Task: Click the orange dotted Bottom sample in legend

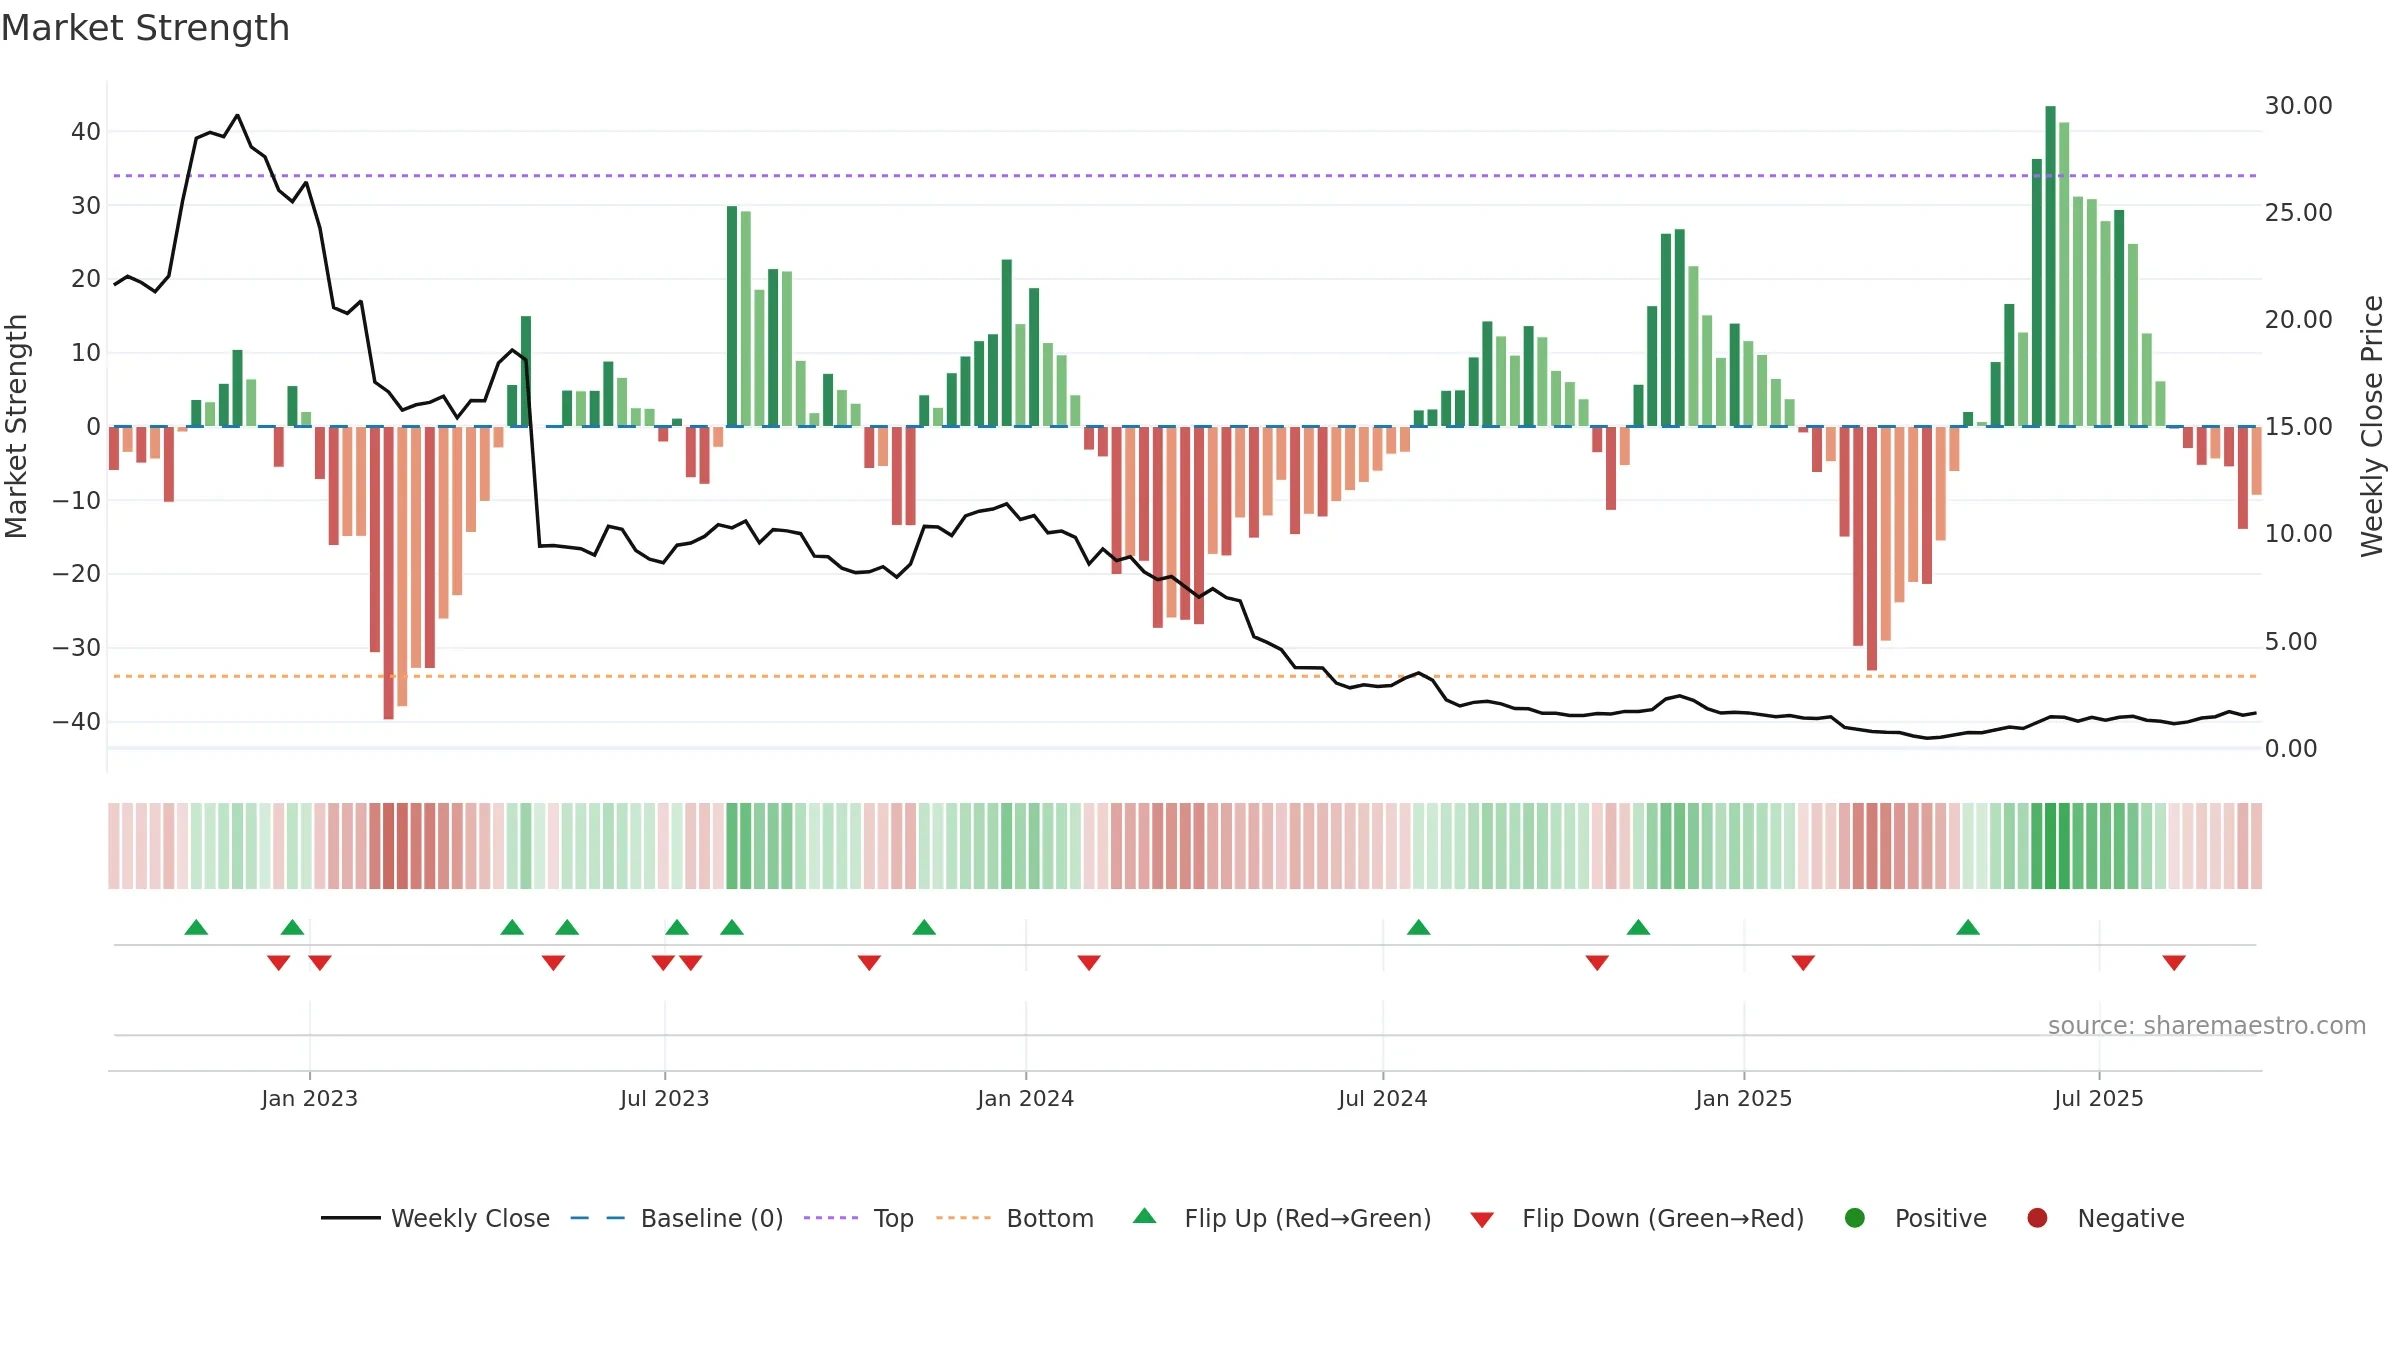Action: pos(964,1218)
